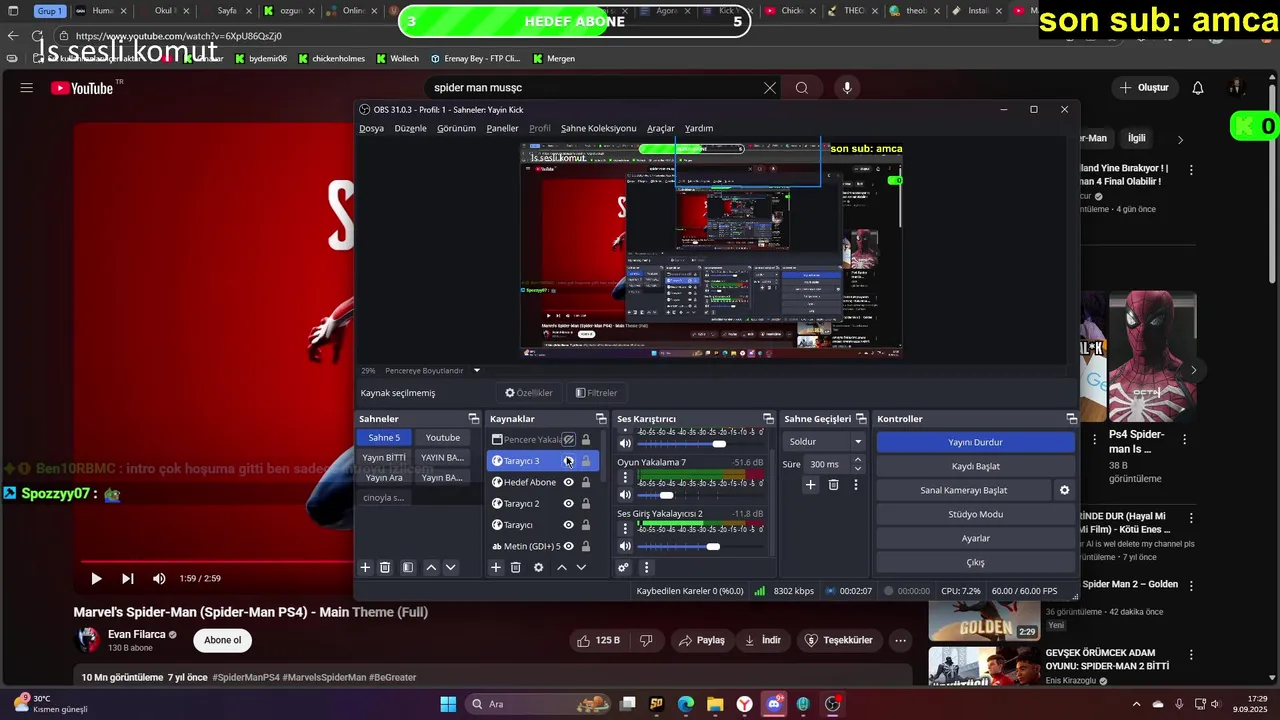Toggle lock on Tarayıcı 2 source
1280x720 pixels.
point(586,503)
